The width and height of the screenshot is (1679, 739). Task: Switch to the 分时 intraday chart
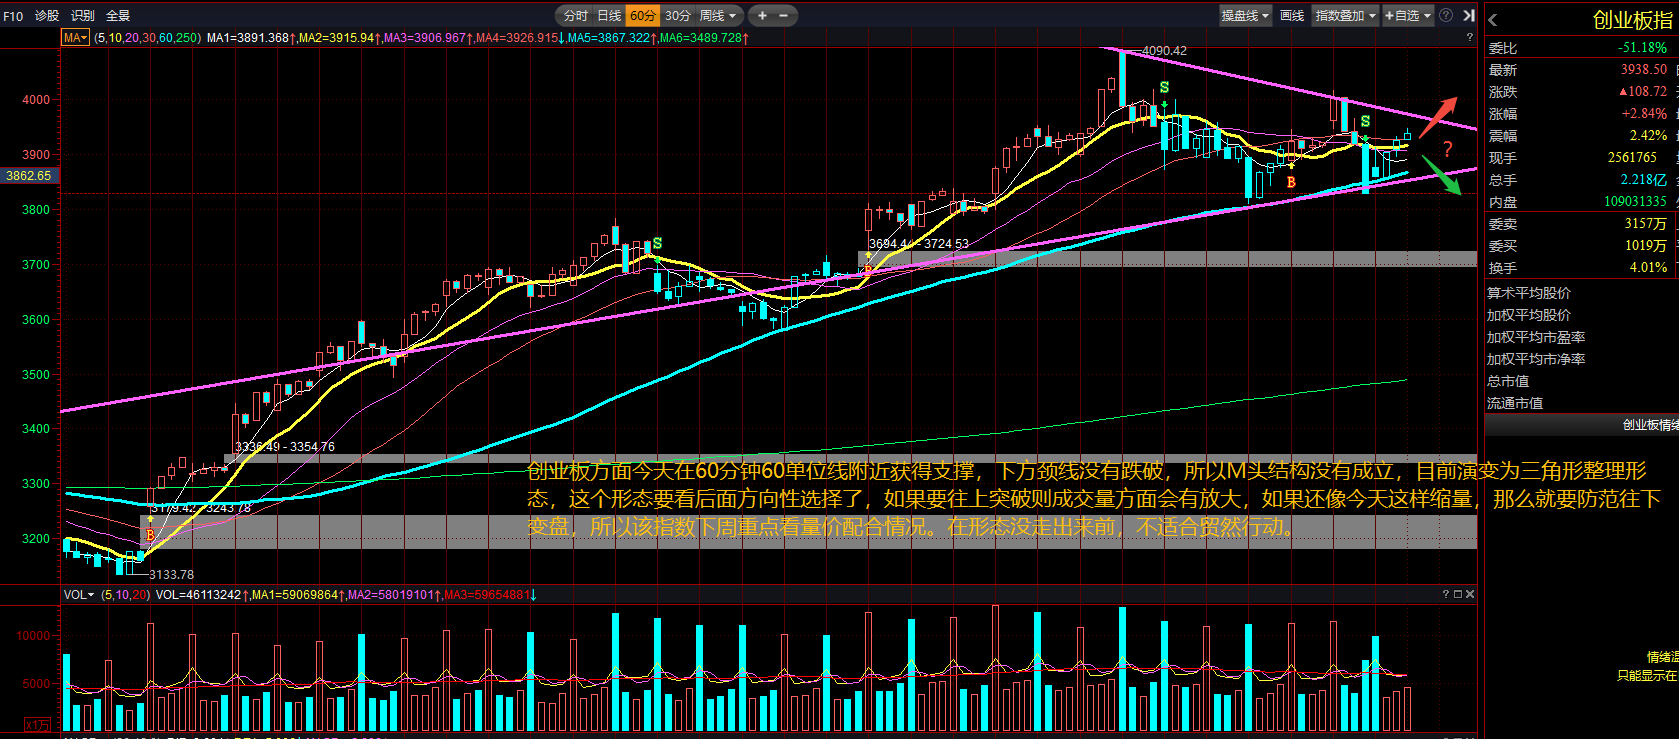click(576, 16)
